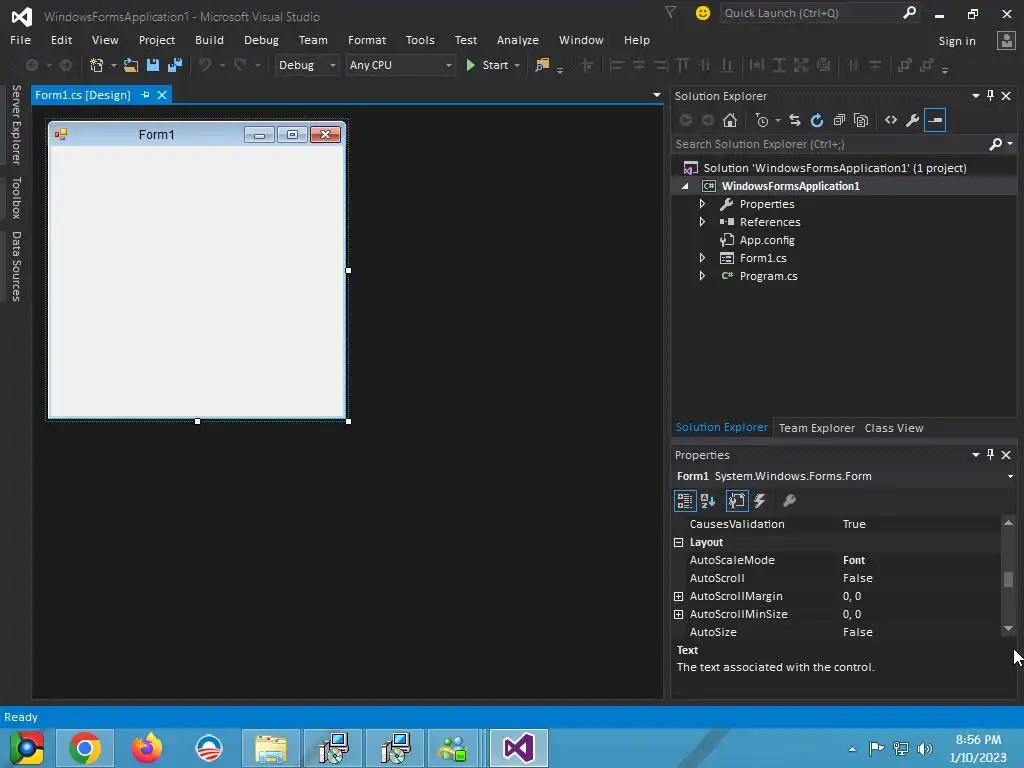
Task: Select App.config in Solution Explorer
Action: 767,240
